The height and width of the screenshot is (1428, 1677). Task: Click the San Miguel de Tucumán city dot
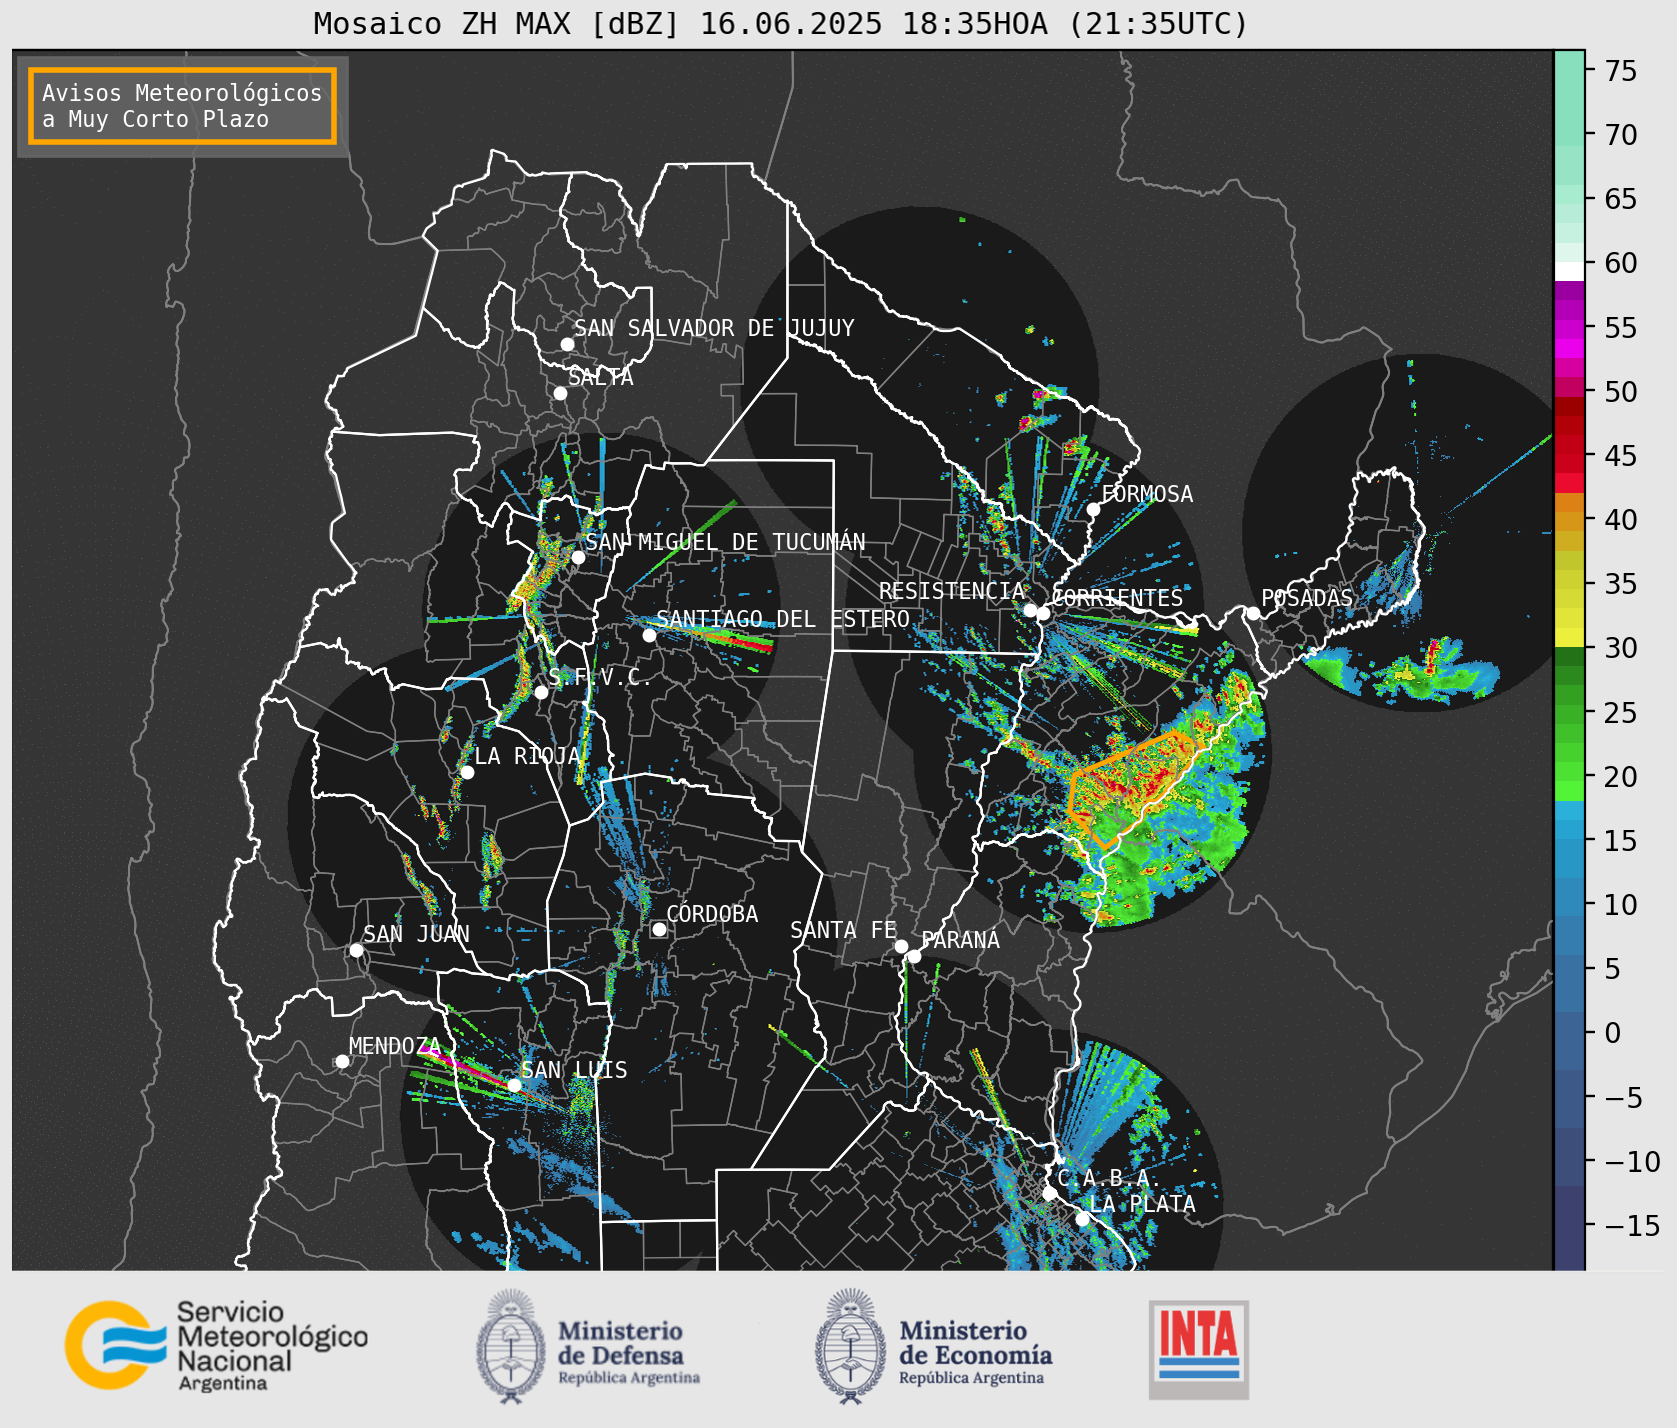578,557
